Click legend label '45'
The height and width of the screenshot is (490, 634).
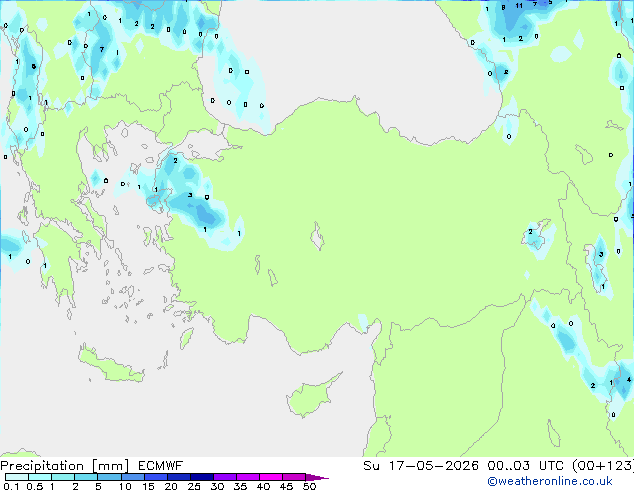(x=286, y=486)
